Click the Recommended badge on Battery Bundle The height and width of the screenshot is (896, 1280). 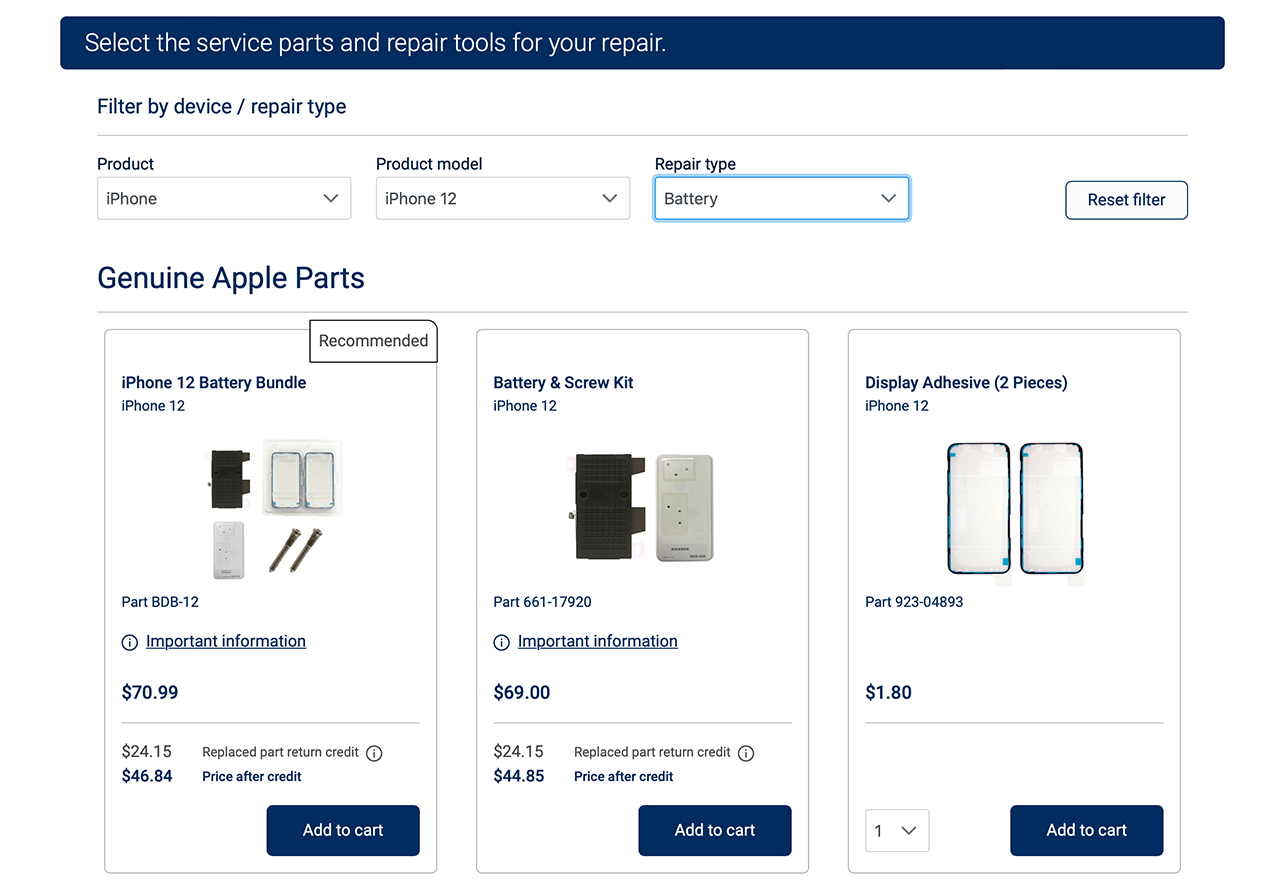[x=374, y=340]
